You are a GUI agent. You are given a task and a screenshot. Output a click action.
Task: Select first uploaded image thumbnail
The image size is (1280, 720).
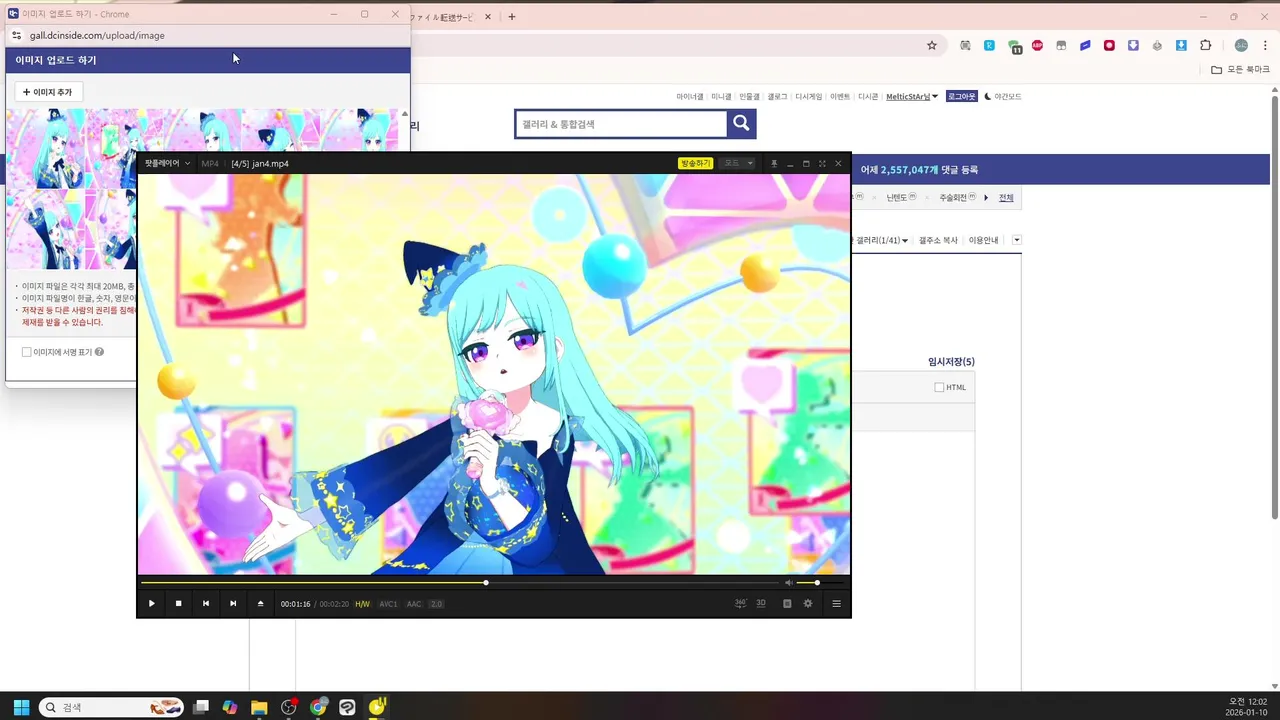[x=45, y=148]
